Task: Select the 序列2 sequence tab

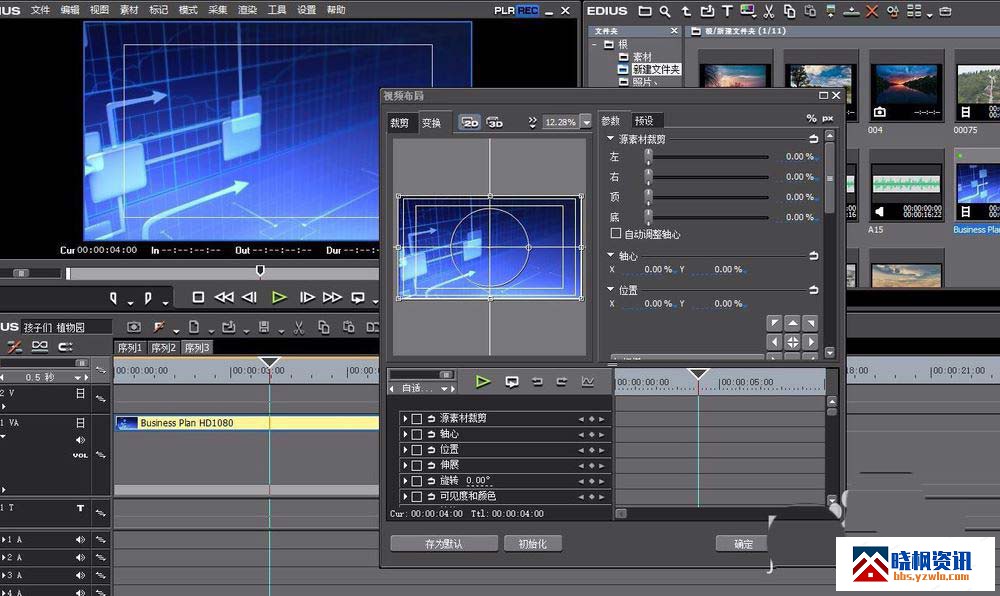Action: pos(163,347)
